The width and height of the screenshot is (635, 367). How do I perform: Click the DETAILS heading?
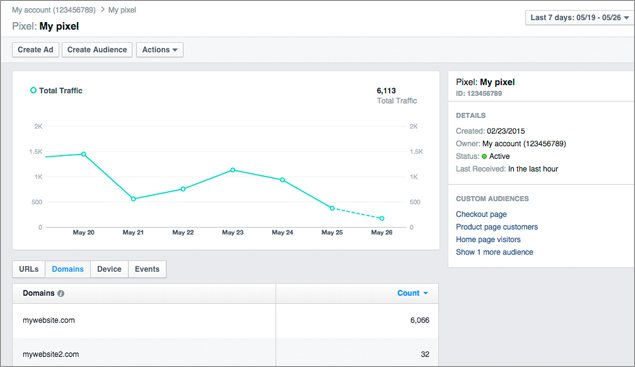point(471,115)
